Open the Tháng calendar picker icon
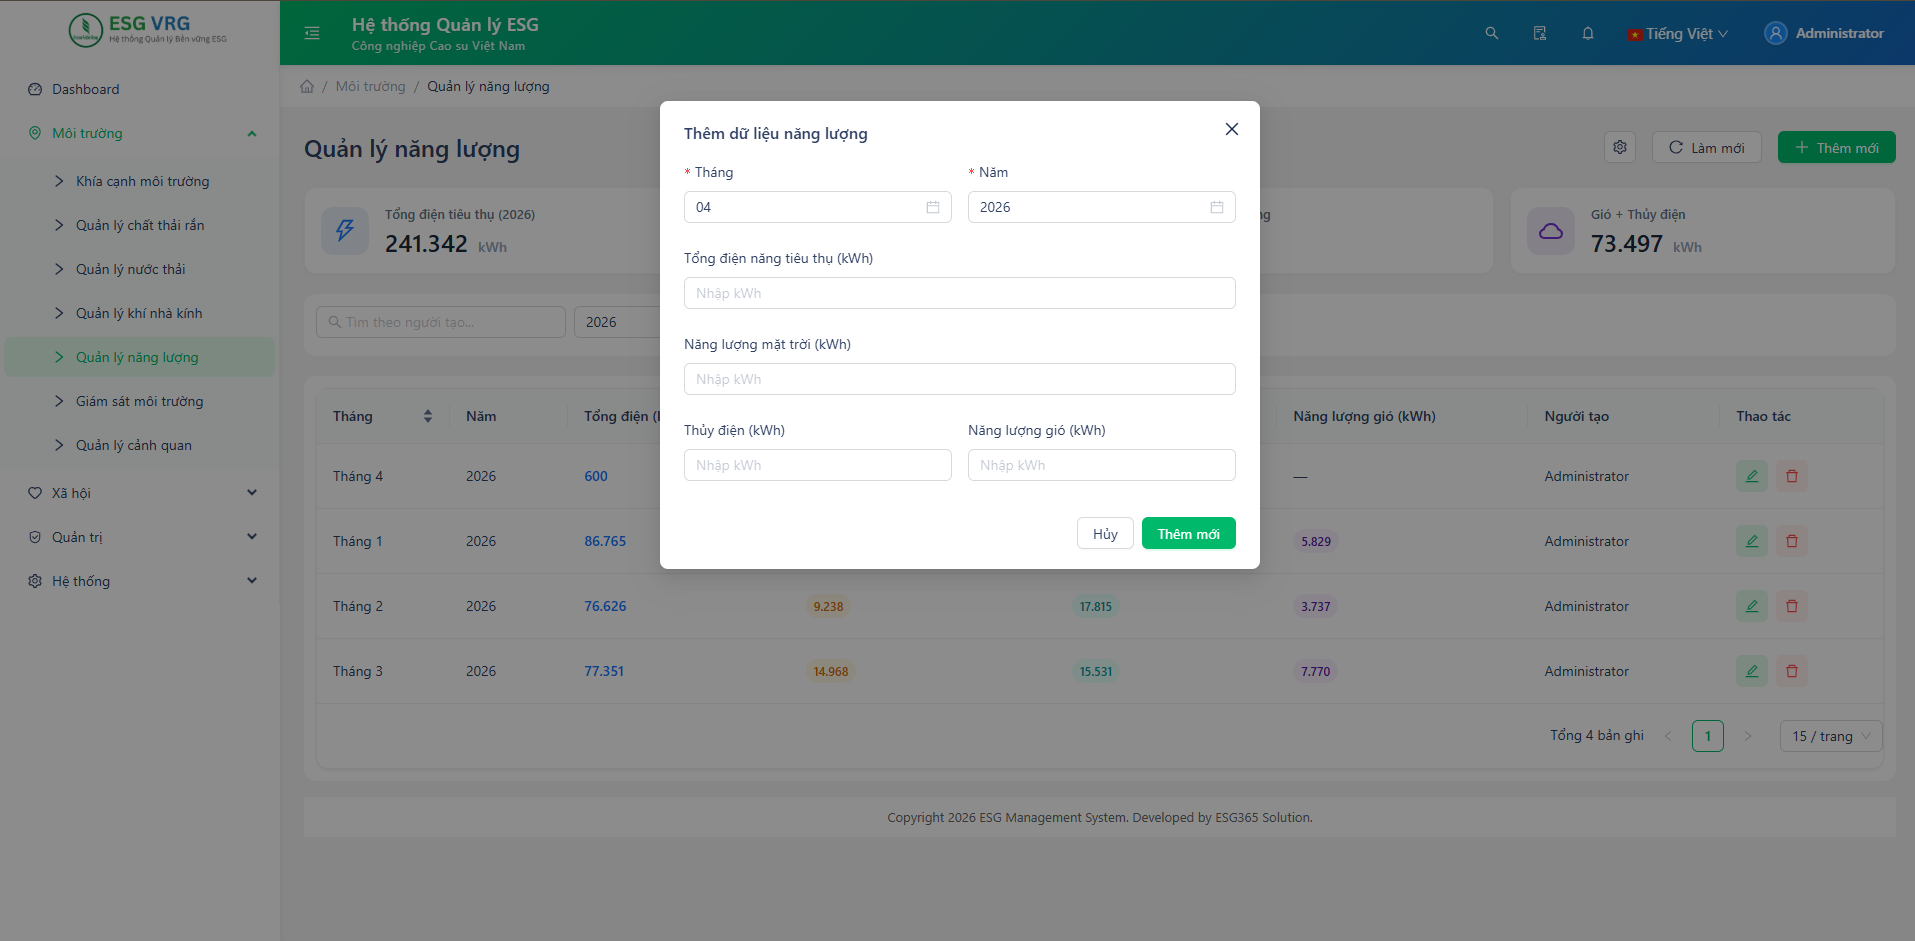 pyautogui.click(x=933, y=207)
